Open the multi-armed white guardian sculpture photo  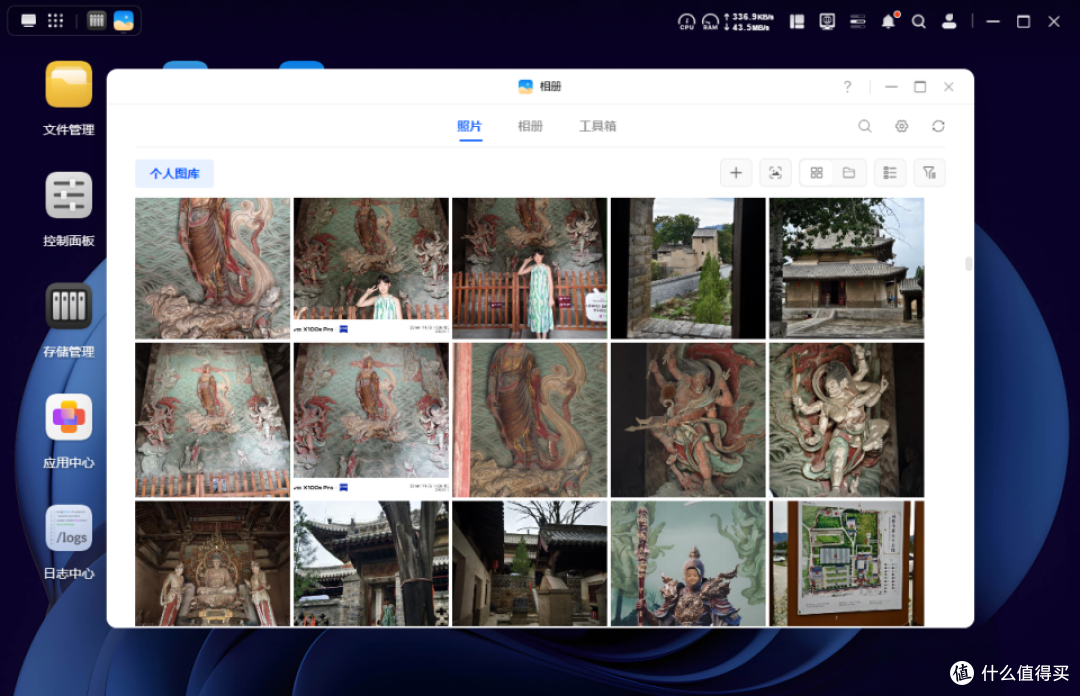847,420
